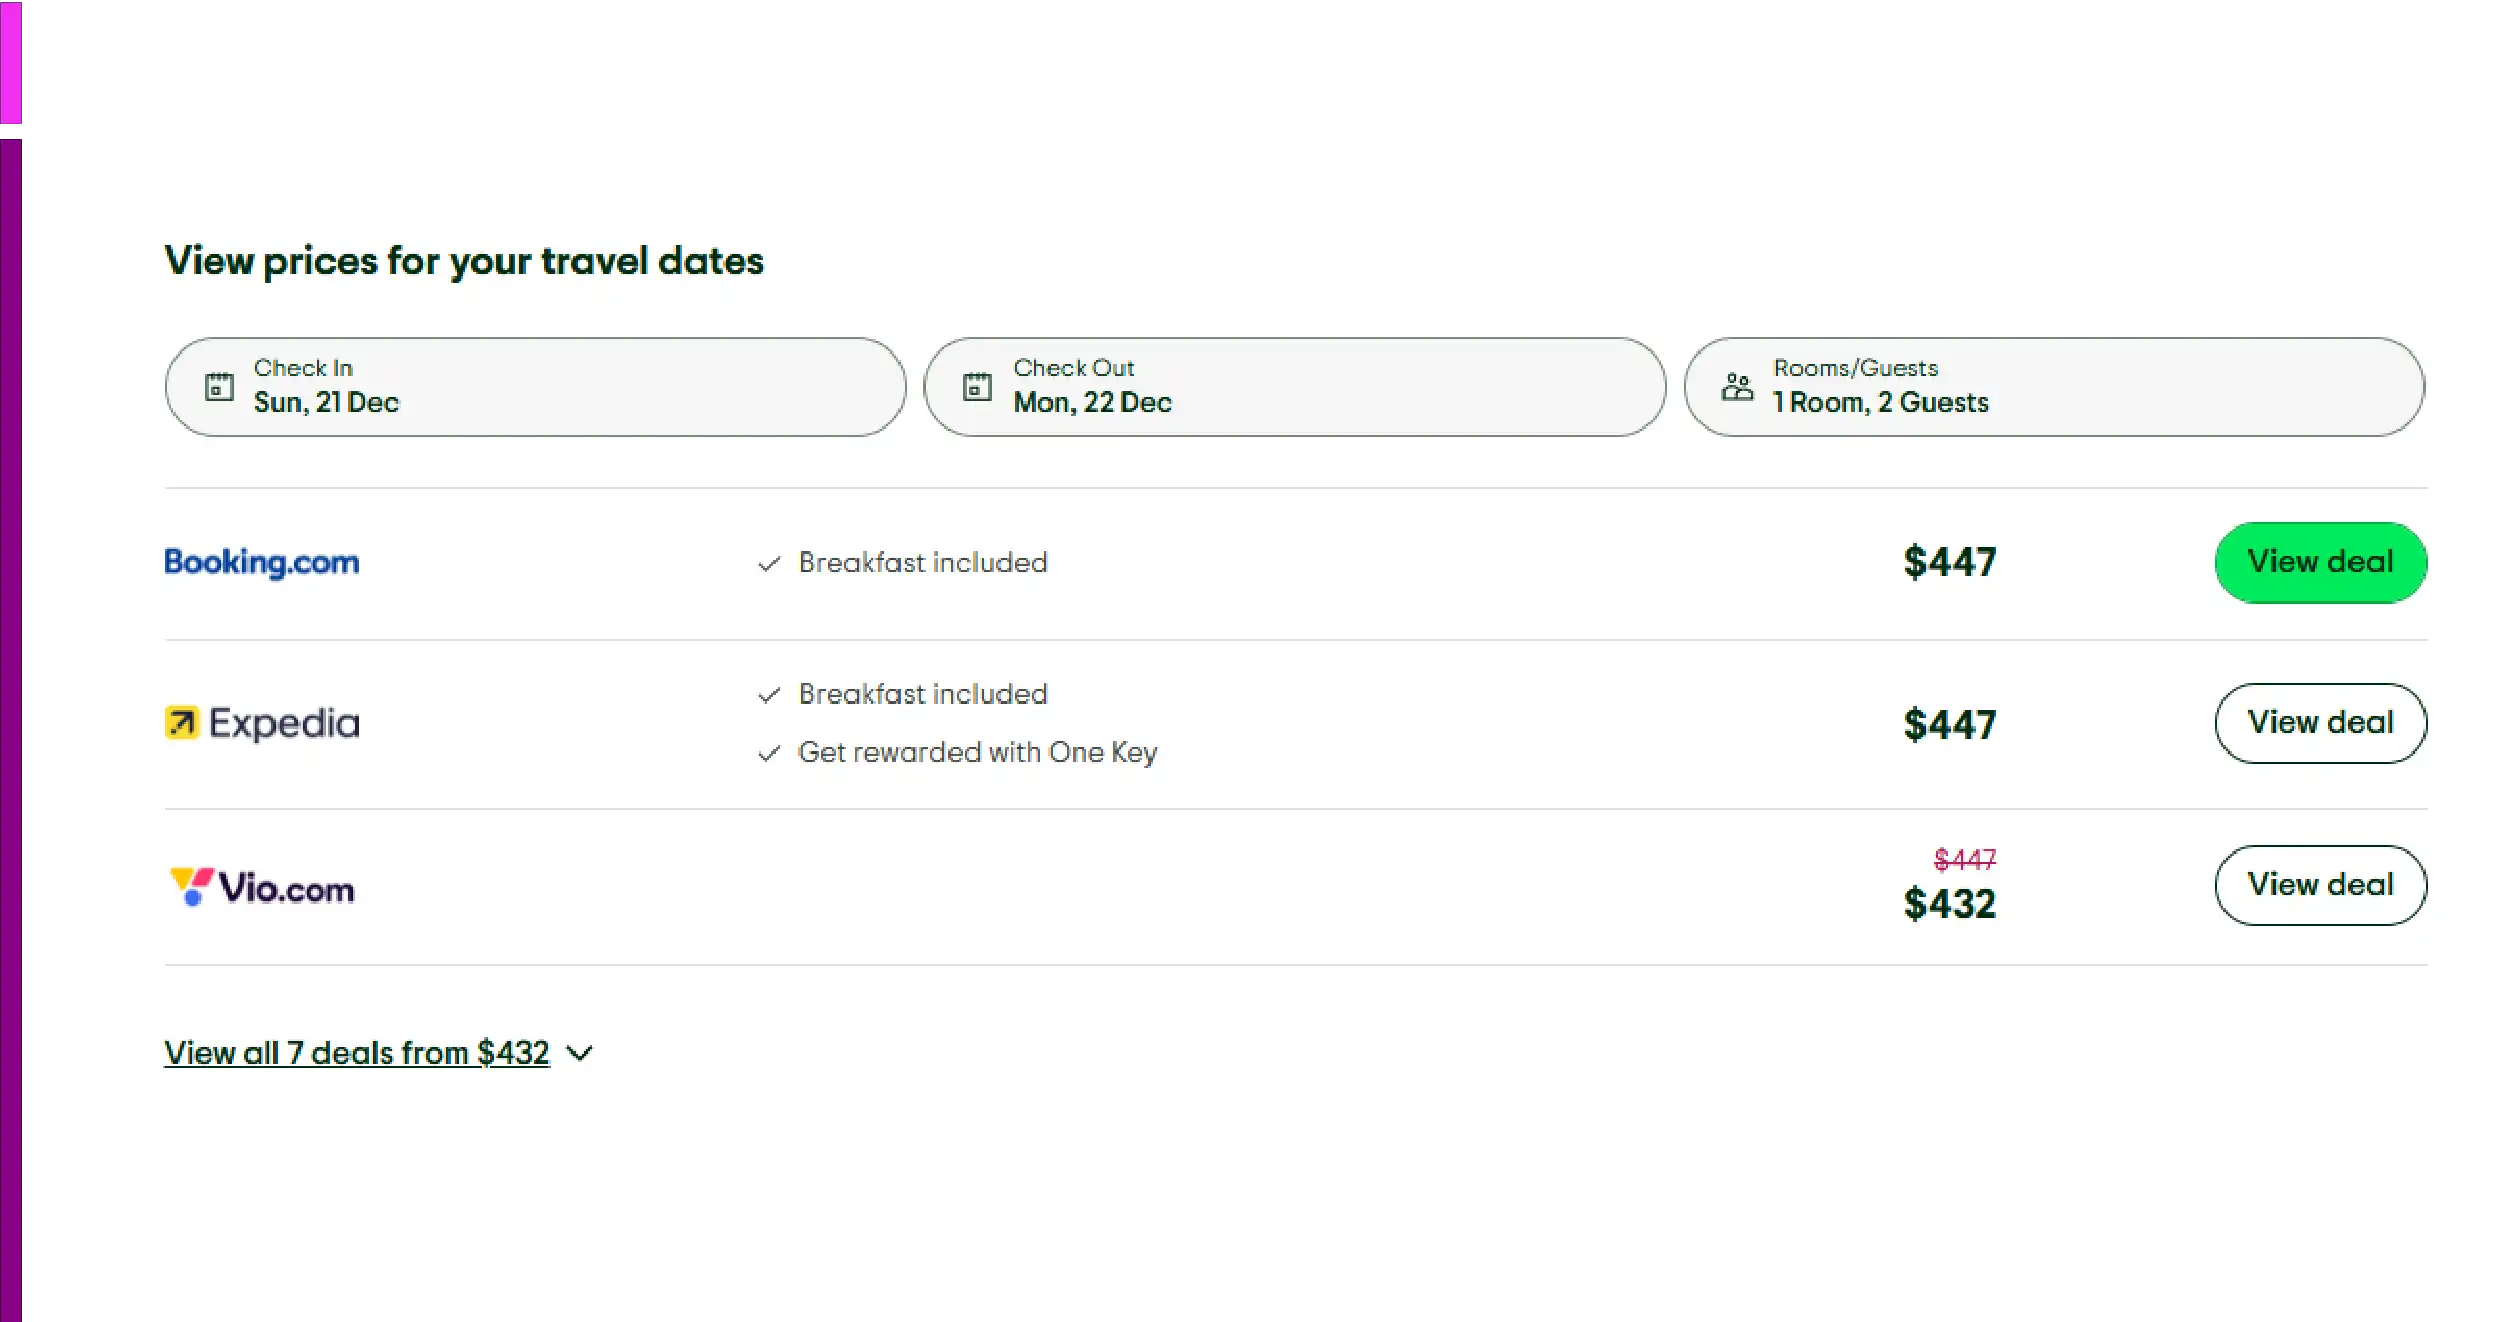This screenshot has height=1322, width=2507.
Task: View the Booking.com deal
Action: pos(2320,562)
